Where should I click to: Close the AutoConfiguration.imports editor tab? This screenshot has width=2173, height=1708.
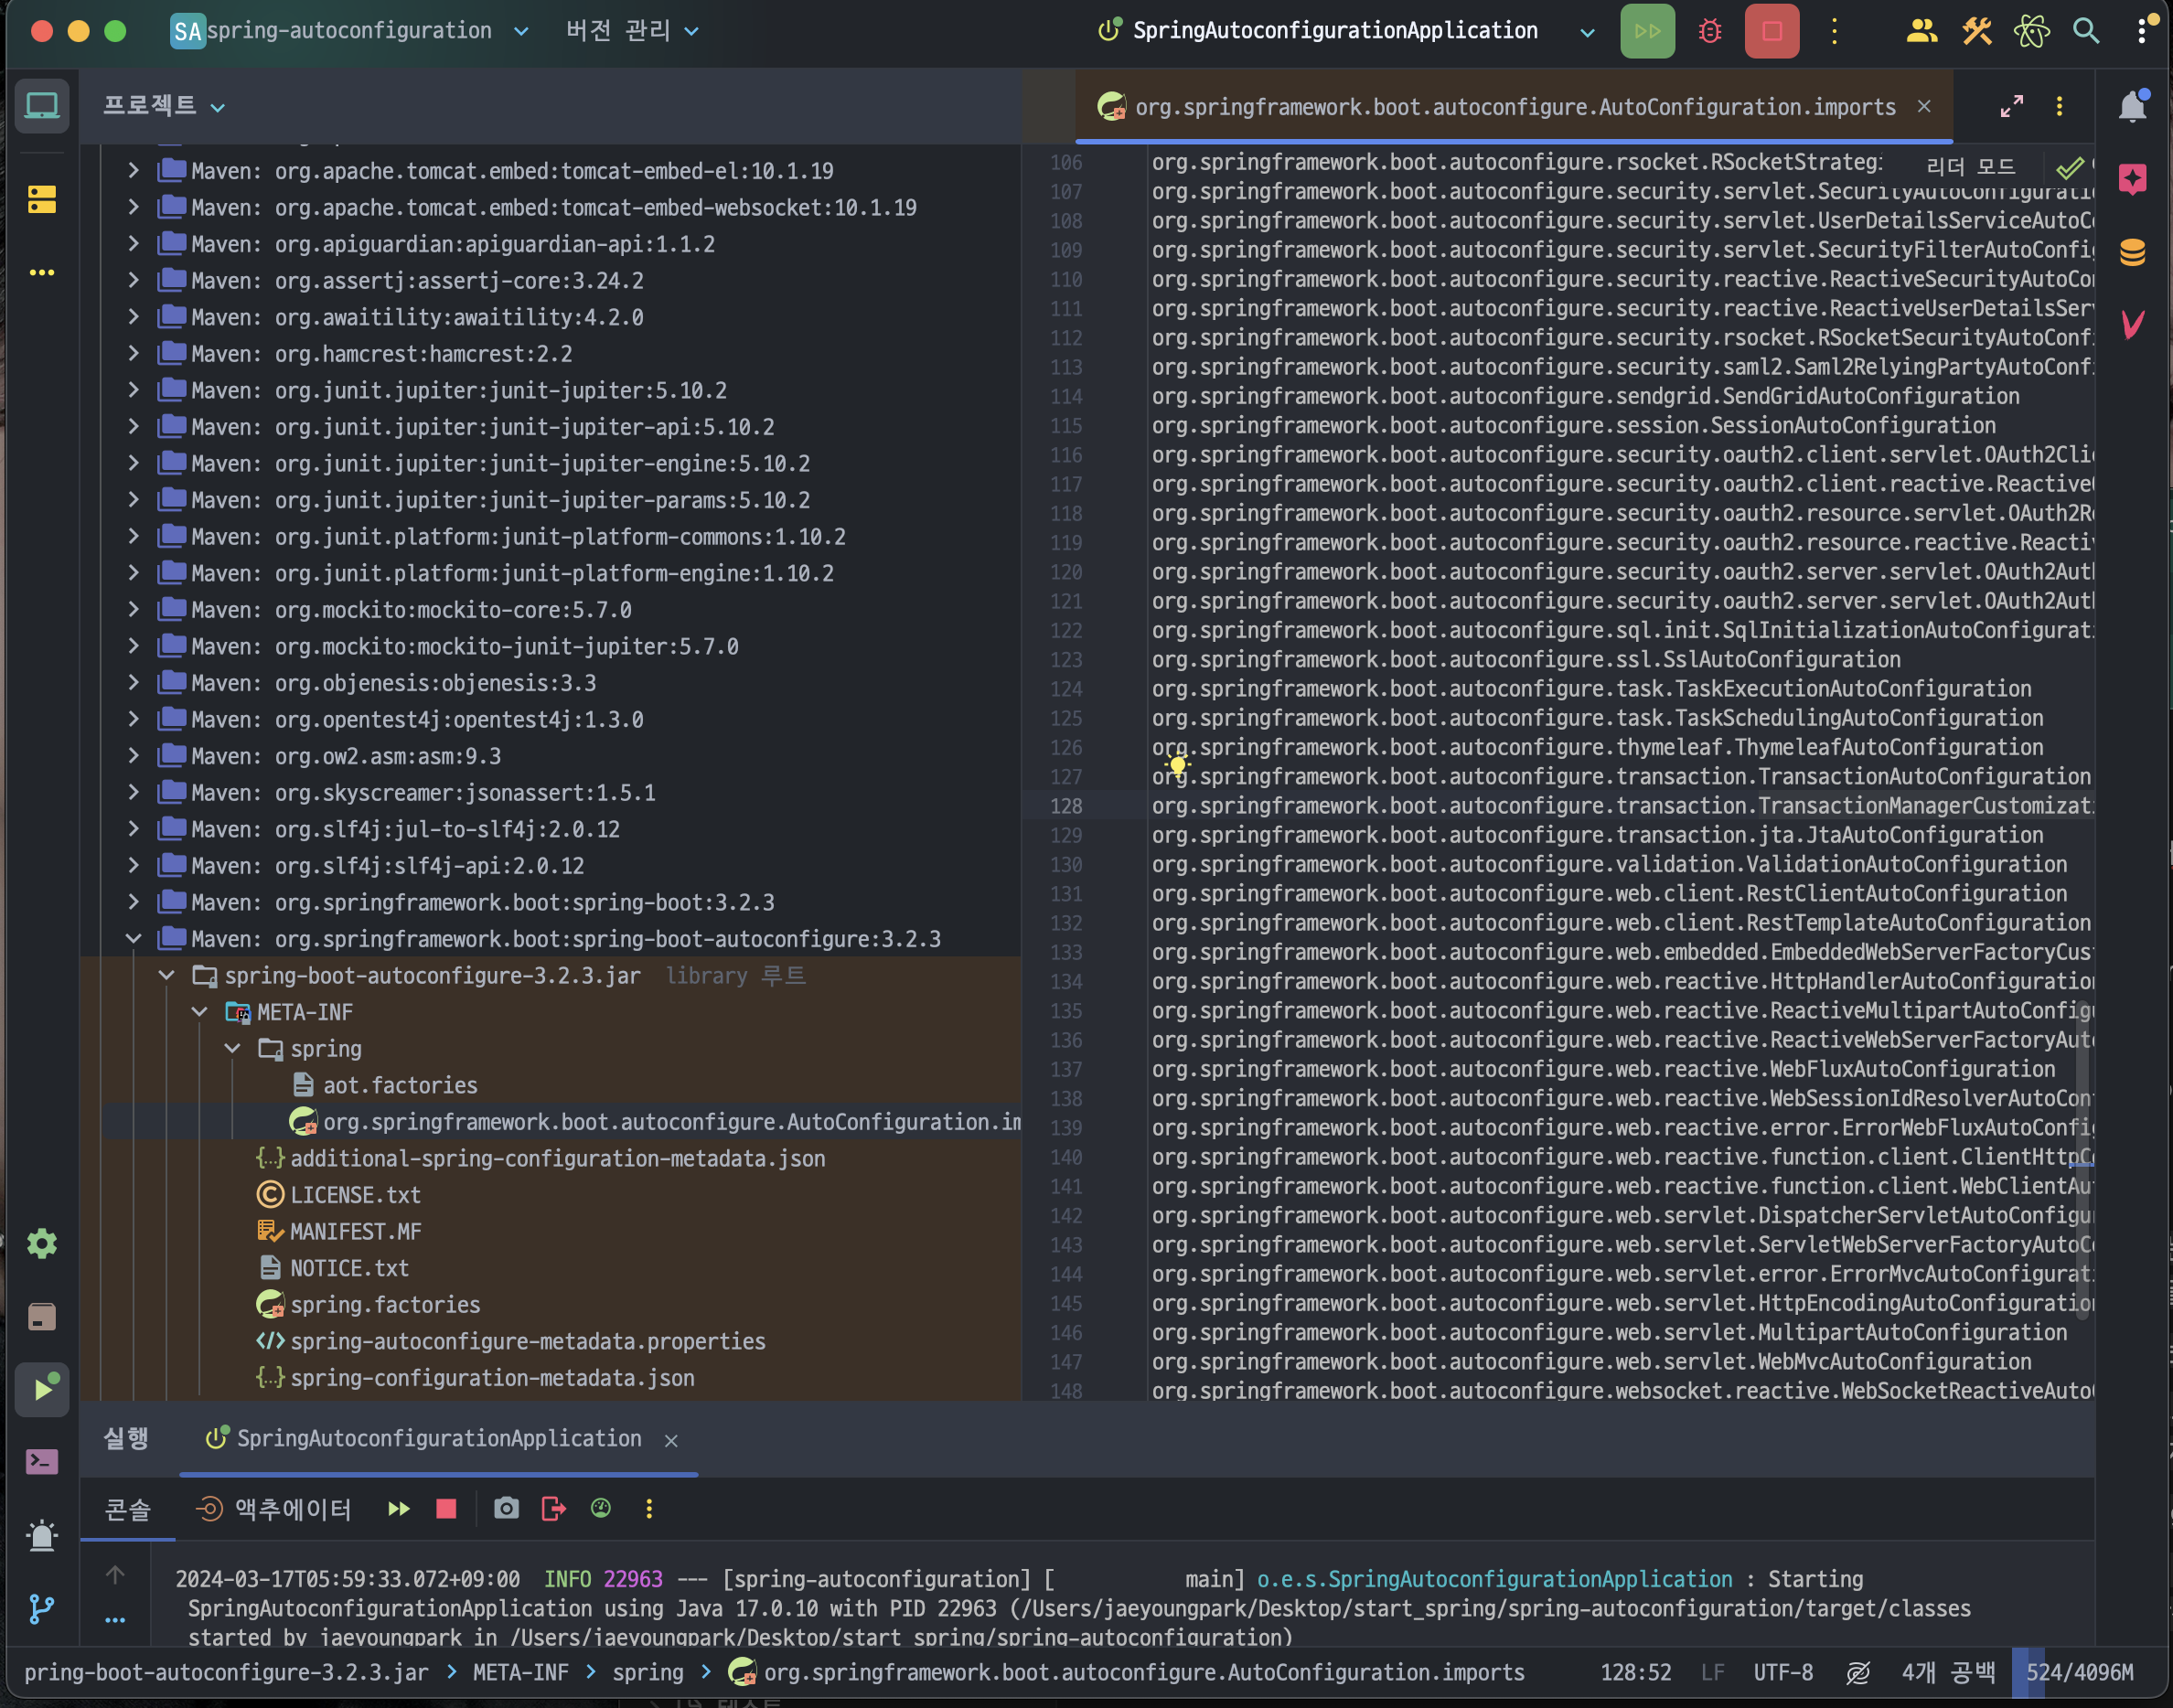1924,106
